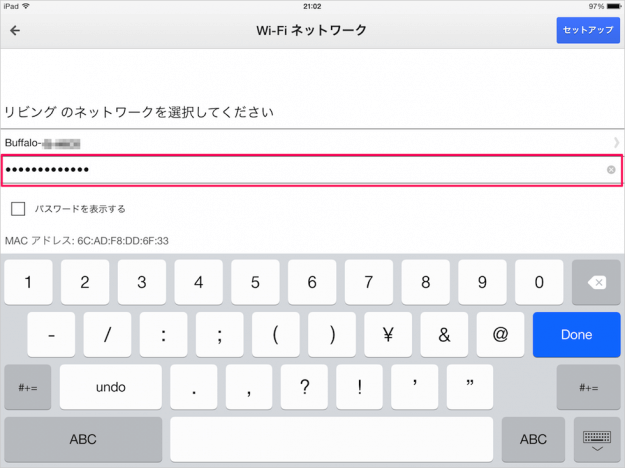This screenshot has width=625, height=468.
Task: Tap the セットアップ button
Action: click(x=588, y=30)
